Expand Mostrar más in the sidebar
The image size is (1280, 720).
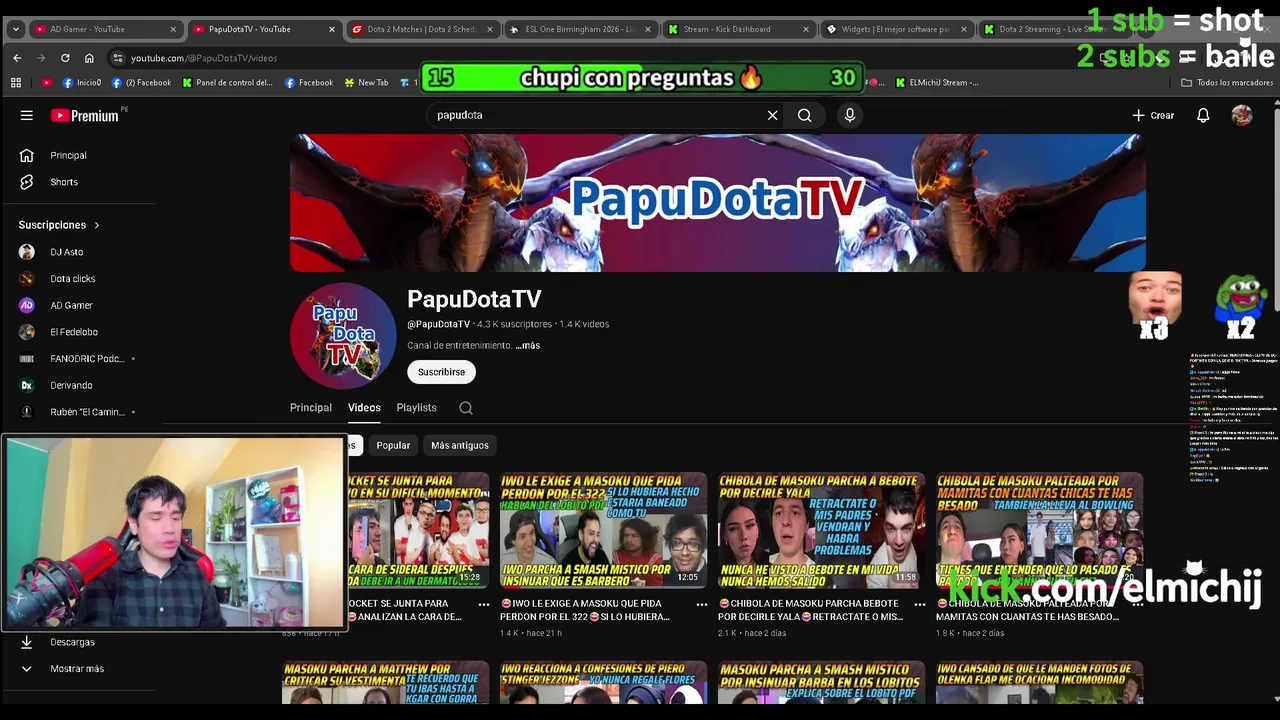[x=76, y=669]
